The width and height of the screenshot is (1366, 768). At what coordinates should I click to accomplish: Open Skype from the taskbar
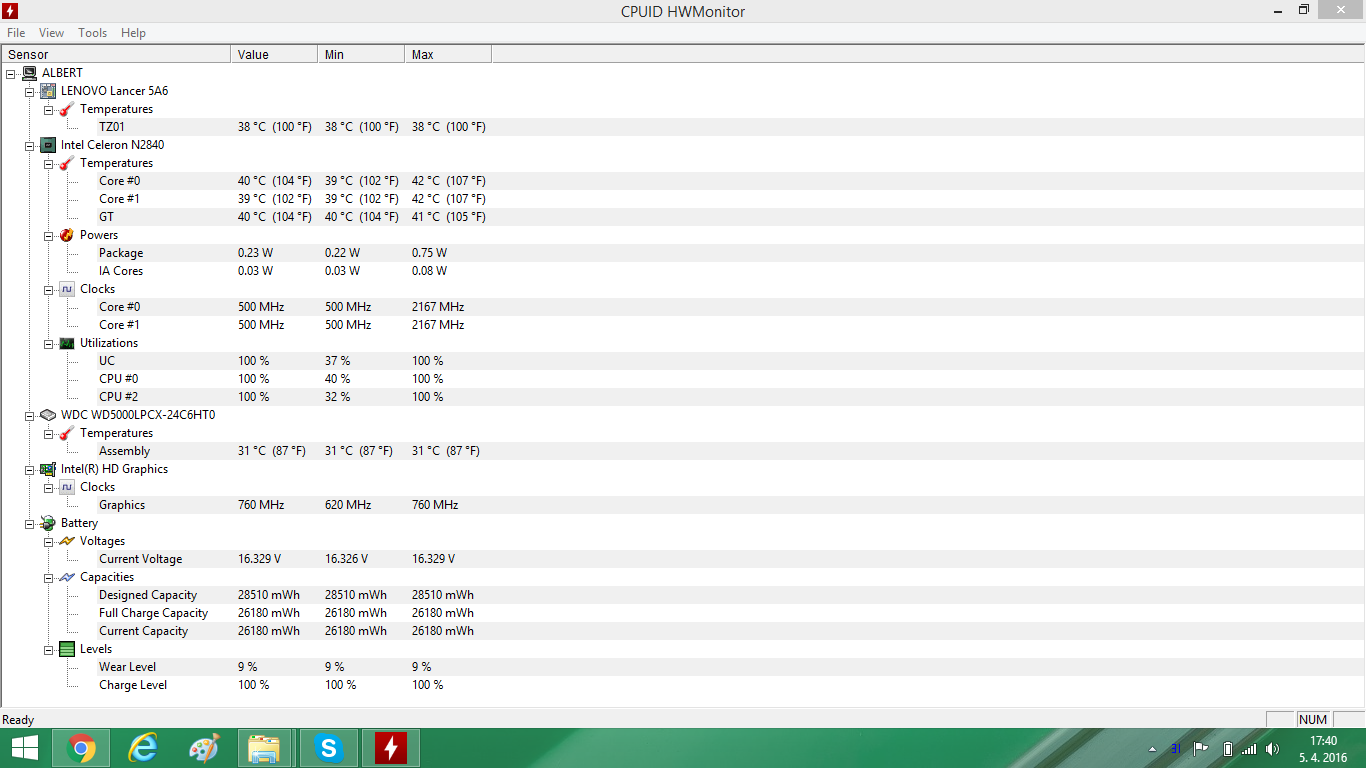click(328, 748)
